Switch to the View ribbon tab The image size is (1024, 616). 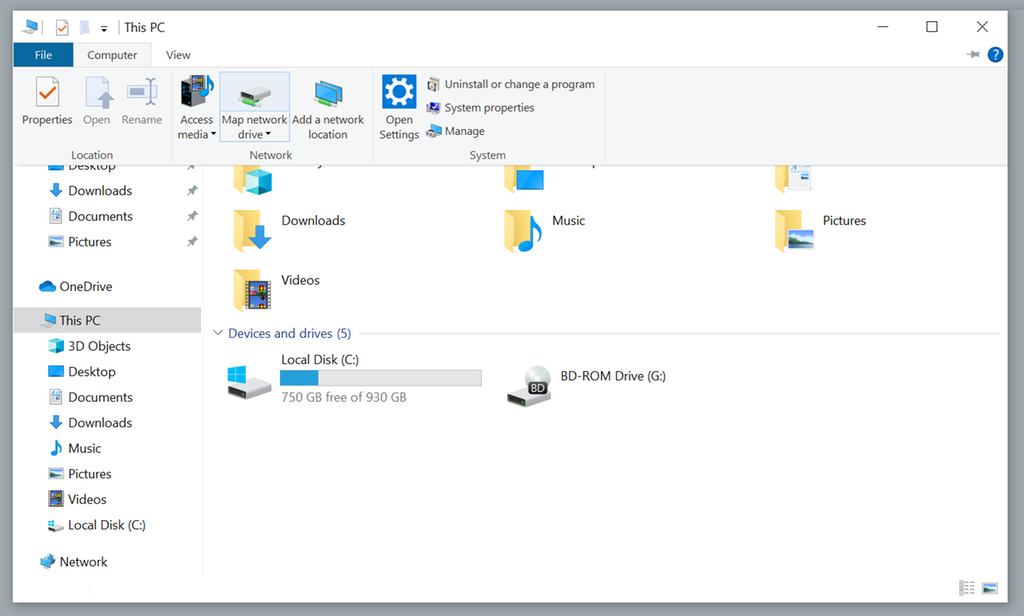click(178, 55)
